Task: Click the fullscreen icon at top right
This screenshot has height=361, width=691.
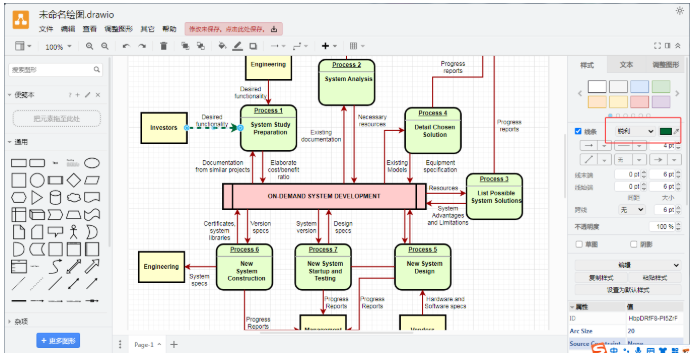Action: [658, 45]
